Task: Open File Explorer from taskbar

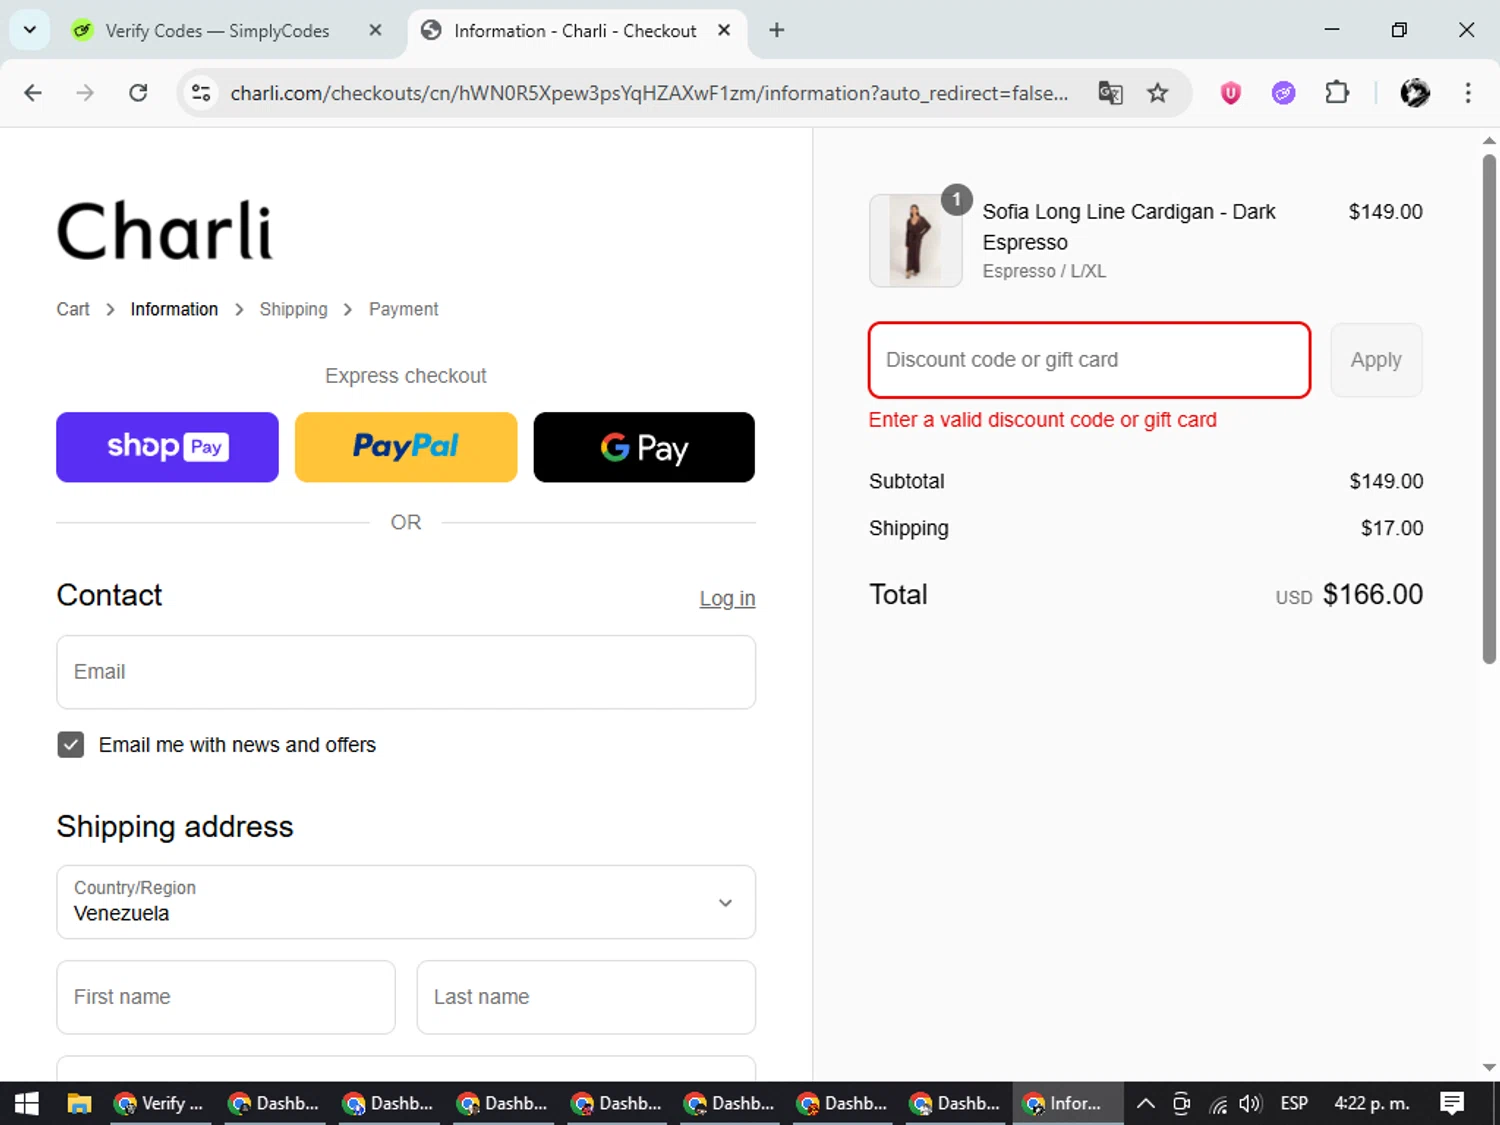Action: 79,1103
